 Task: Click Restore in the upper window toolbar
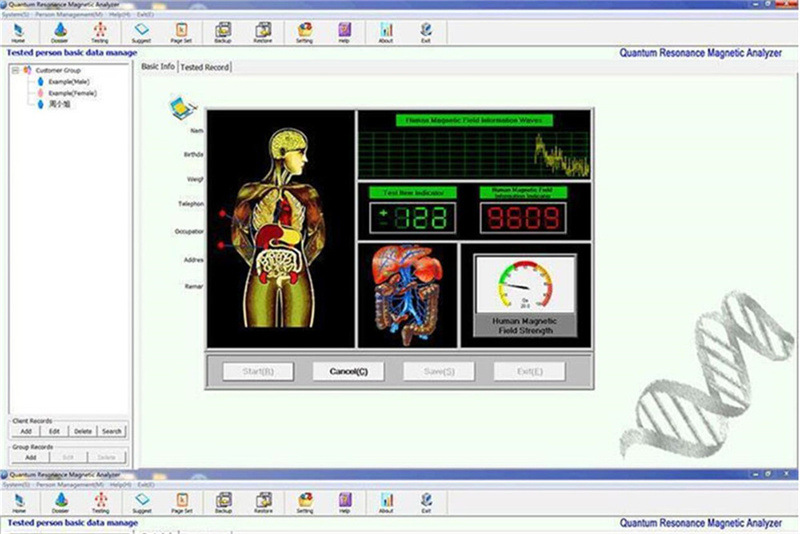(x=263, y=33)
